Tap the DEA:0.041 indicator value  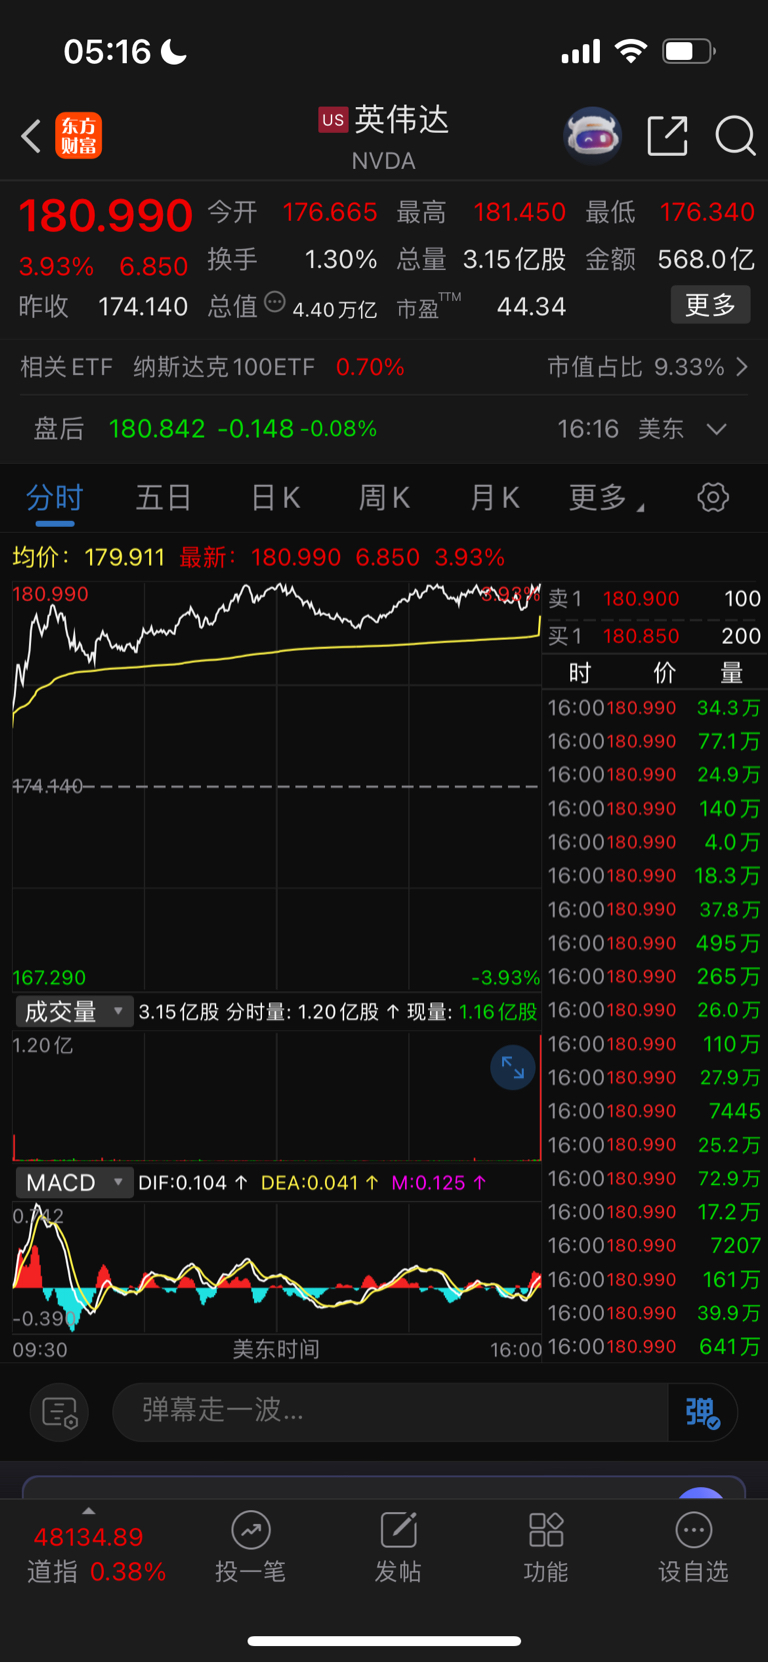[x=319, y=1183]
